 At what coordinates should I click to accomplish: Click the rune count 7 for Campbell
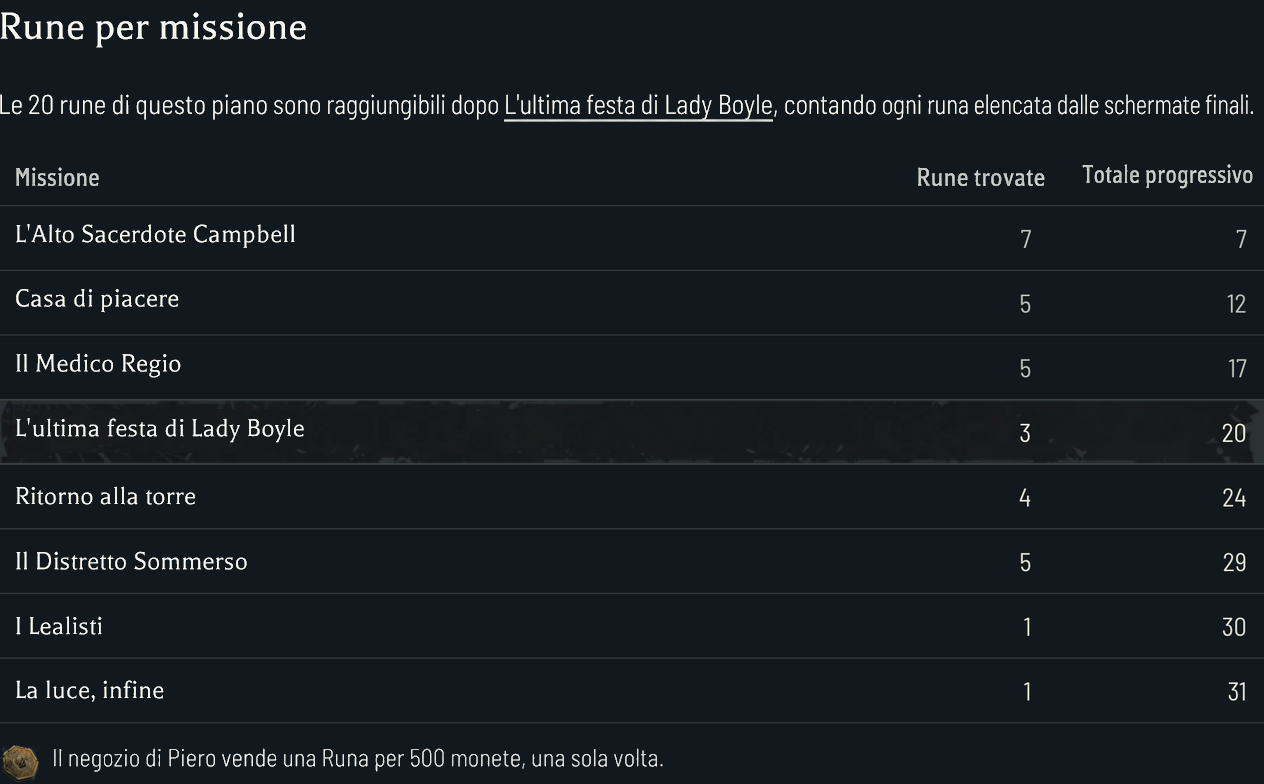[1025, 239]
